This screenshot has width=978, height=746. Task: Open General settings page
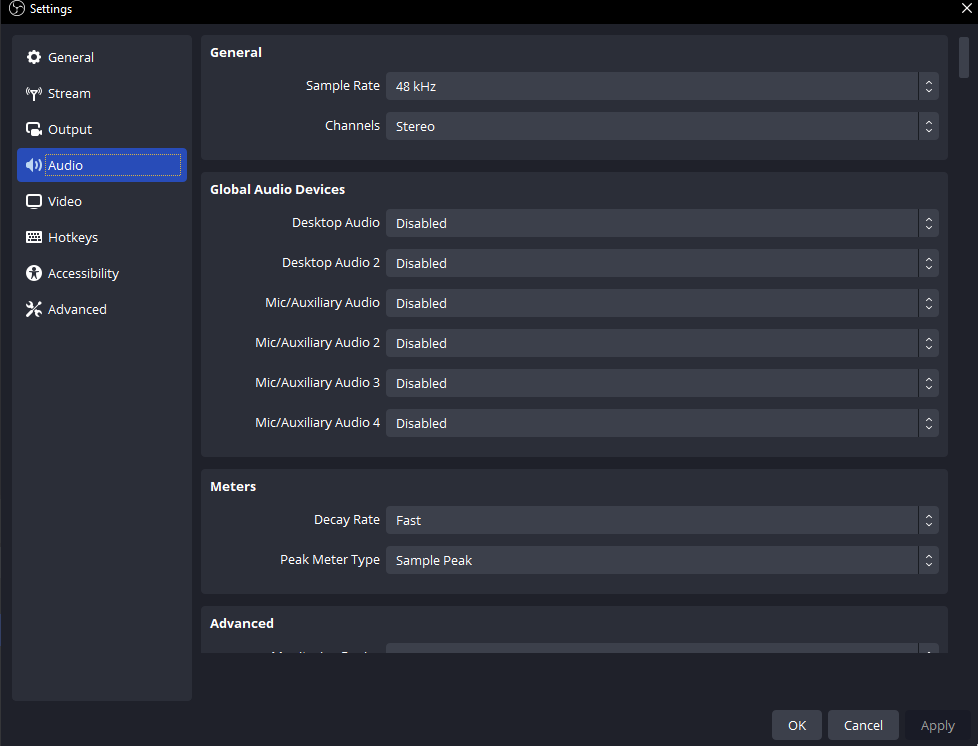pos(102,57)
